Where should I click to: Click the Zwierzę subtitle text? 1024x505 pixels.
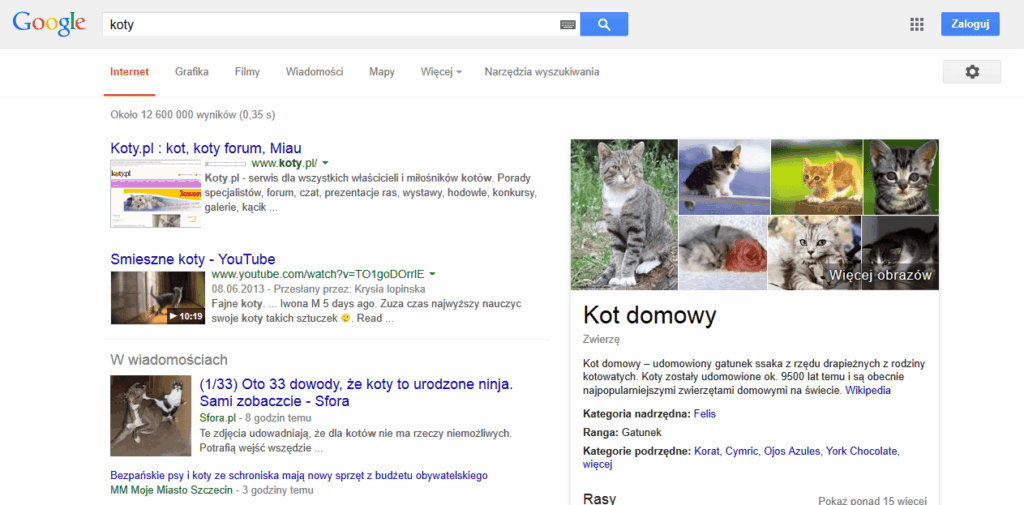click(601, 340)
